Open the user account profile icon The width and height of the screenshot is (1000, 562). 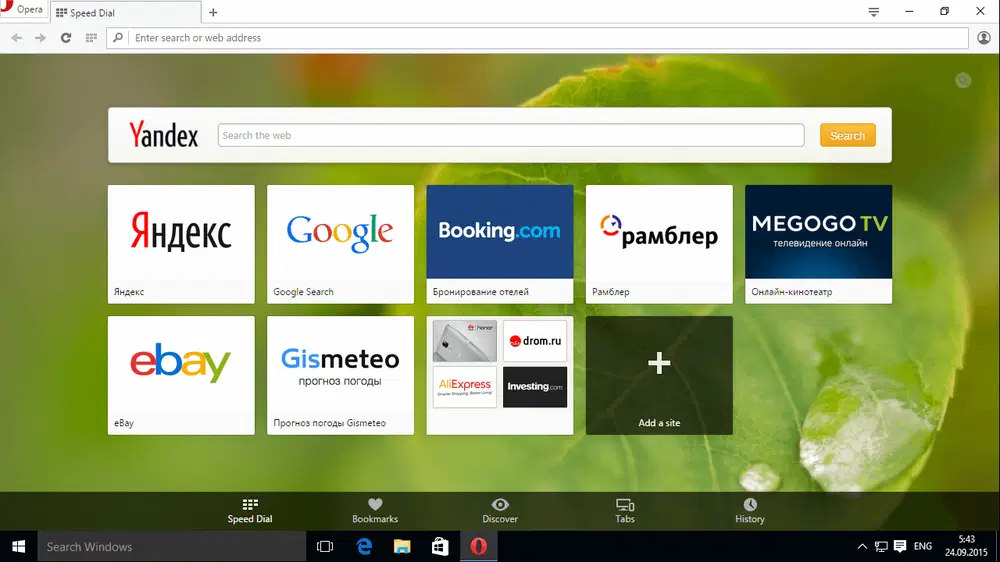click(x=984, y=38)
